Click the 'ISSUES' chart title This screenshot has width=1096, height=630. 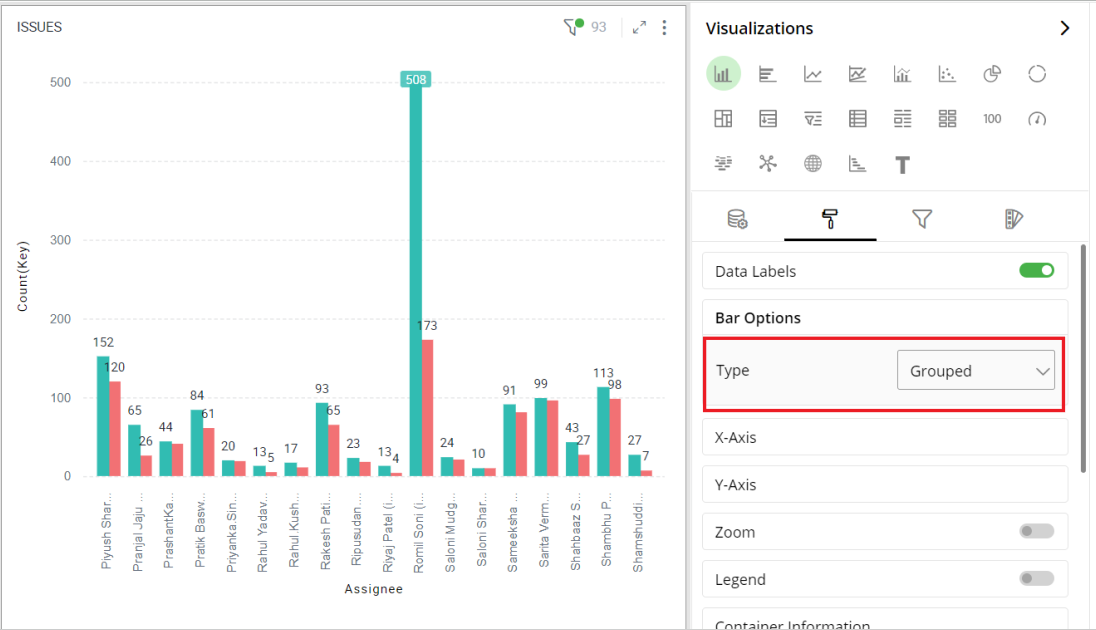pyautogui.click(x=39, y=27)
